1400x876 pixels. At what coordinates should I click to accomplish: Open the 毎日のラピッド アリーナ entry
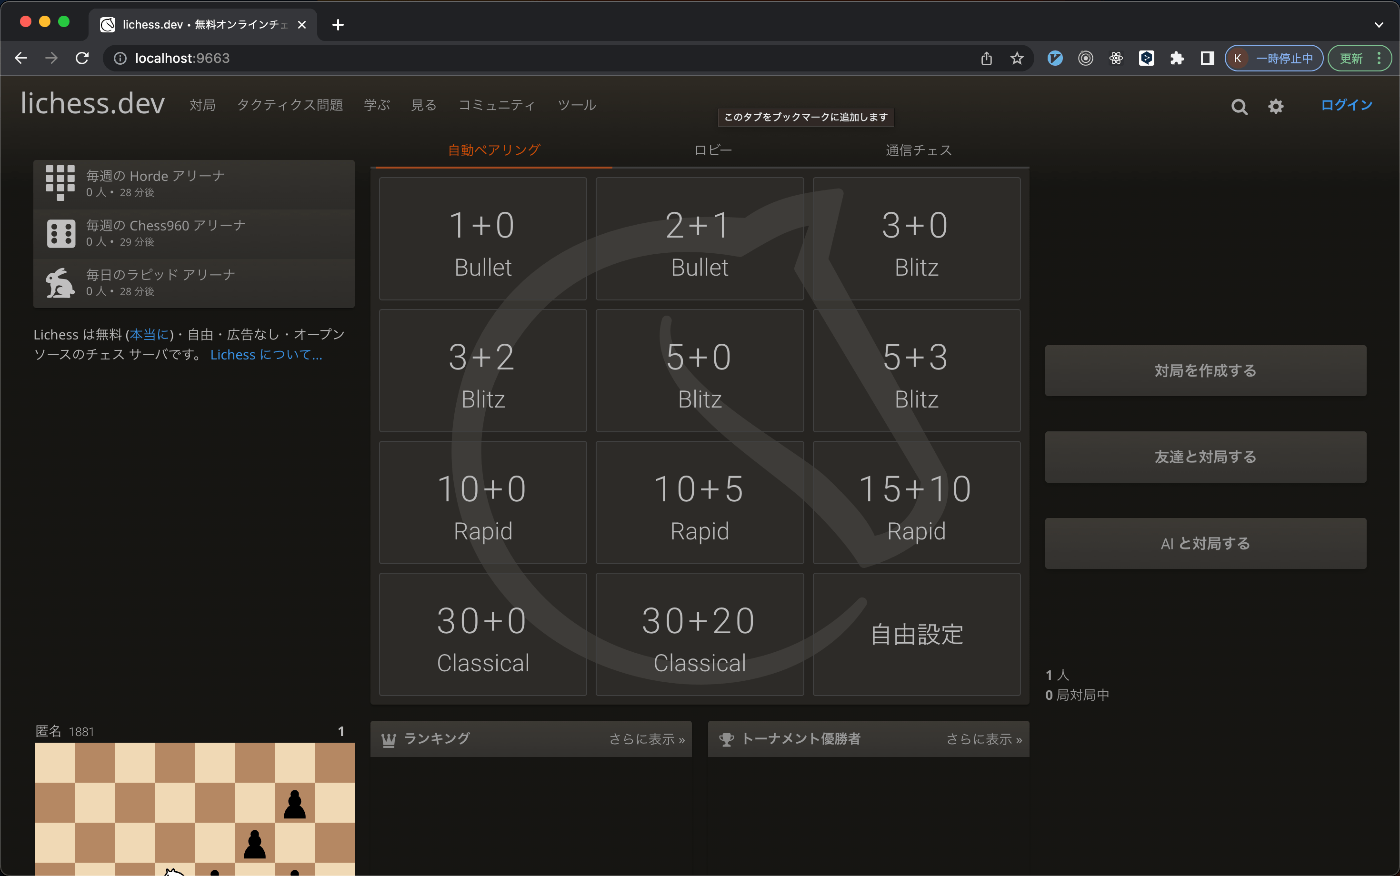194,283
